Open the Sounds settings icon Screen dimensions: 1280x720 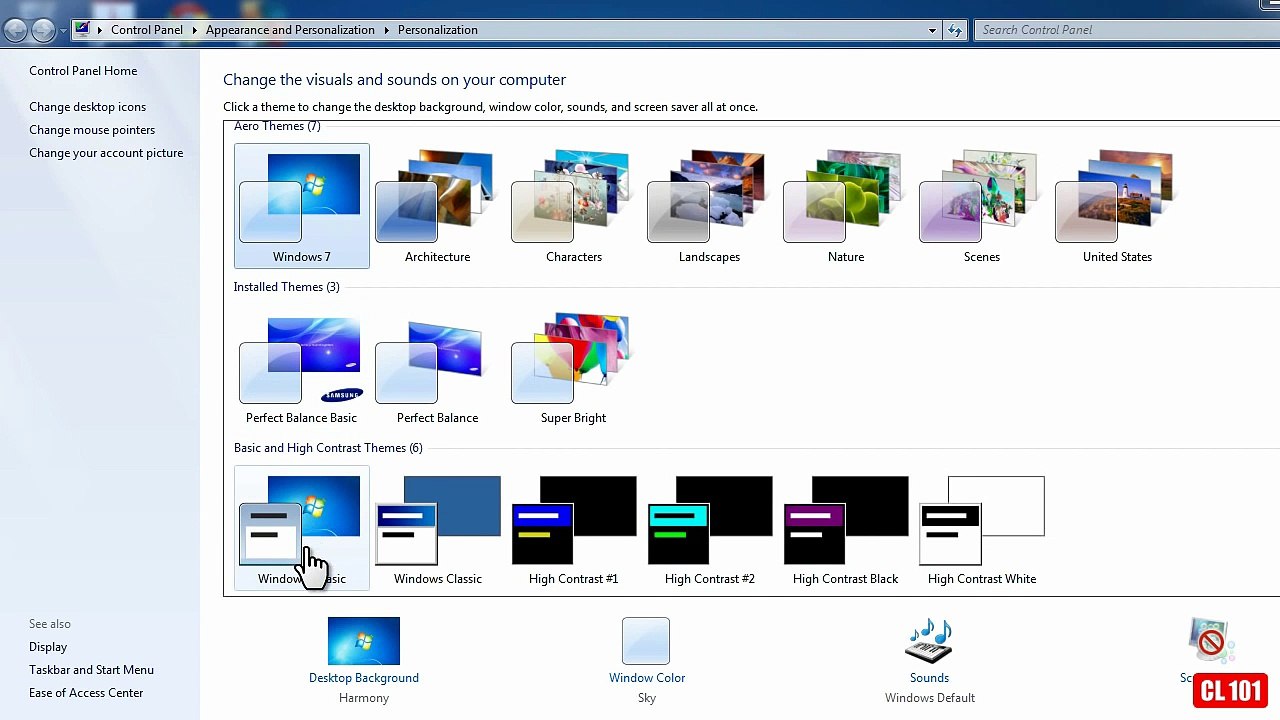point(929,641)
